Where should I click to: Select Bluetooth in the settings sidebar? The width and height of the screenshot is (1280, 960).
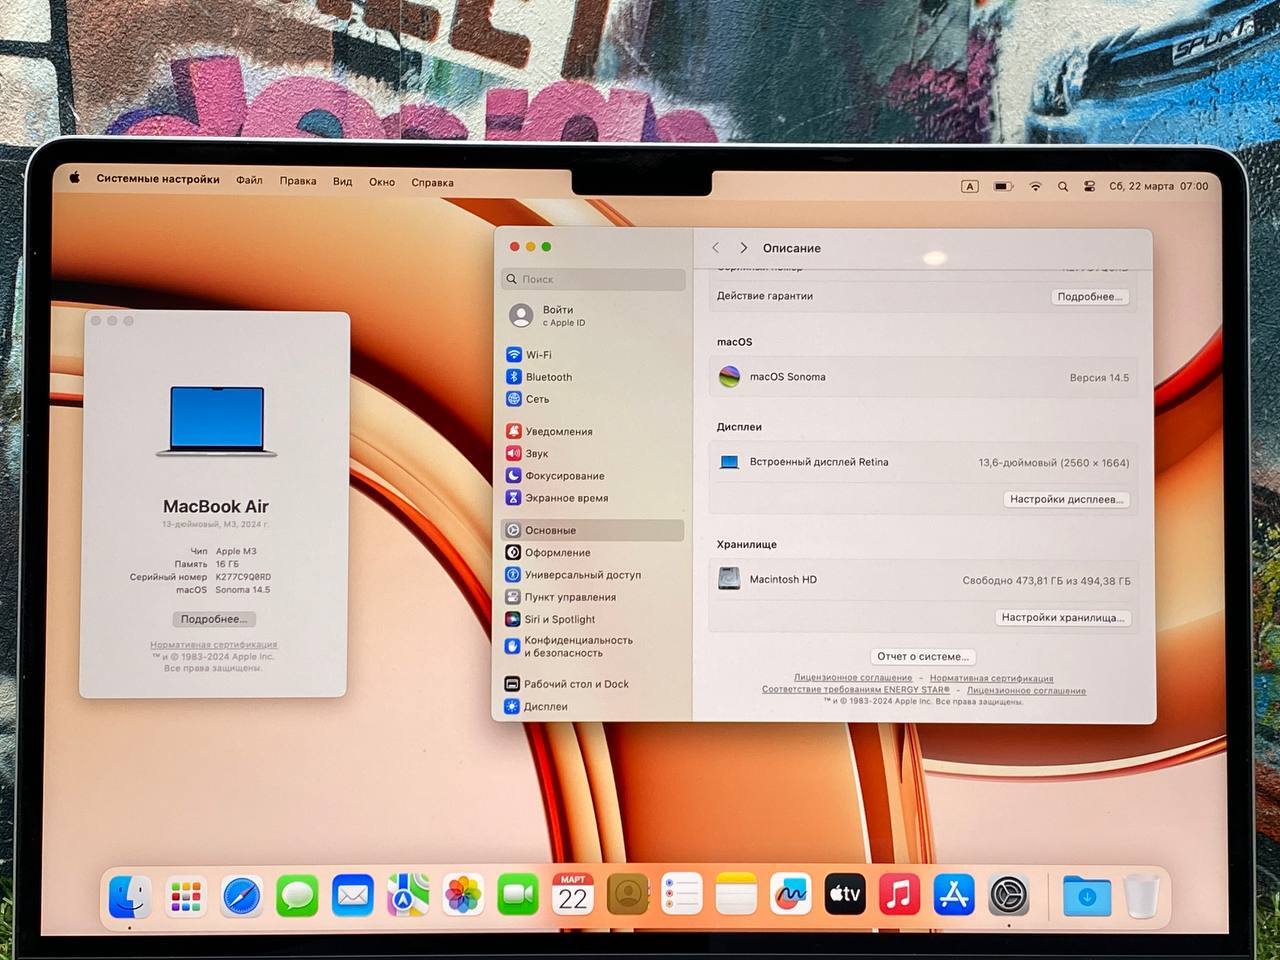[x=548, y=377]
